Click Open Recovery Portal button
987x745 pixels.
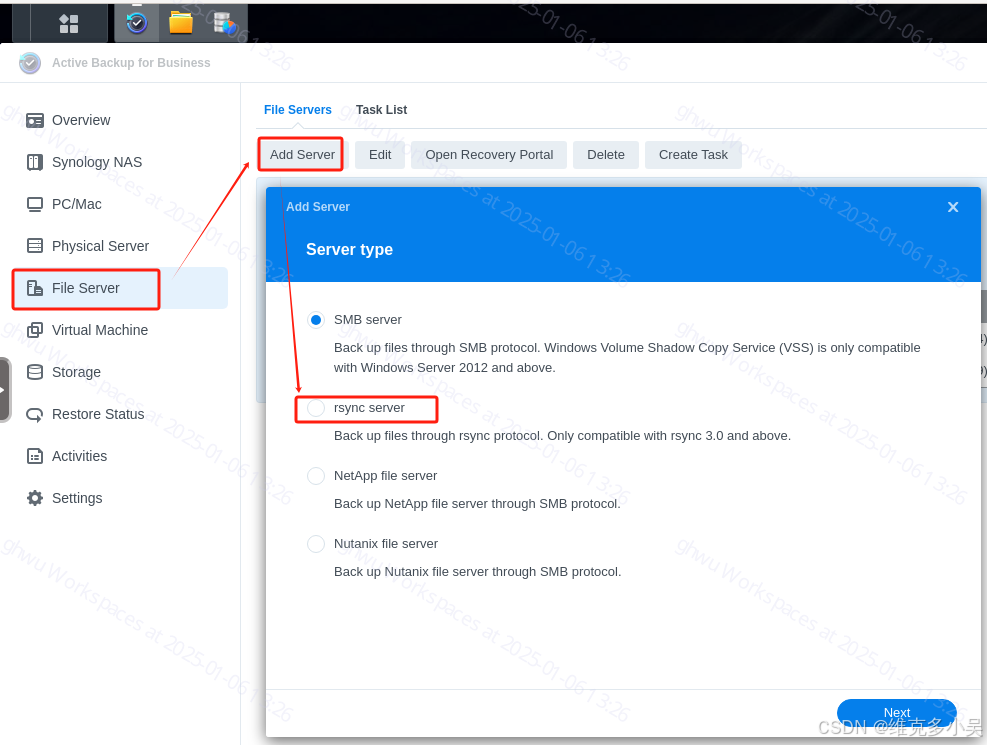pos(489,155)
